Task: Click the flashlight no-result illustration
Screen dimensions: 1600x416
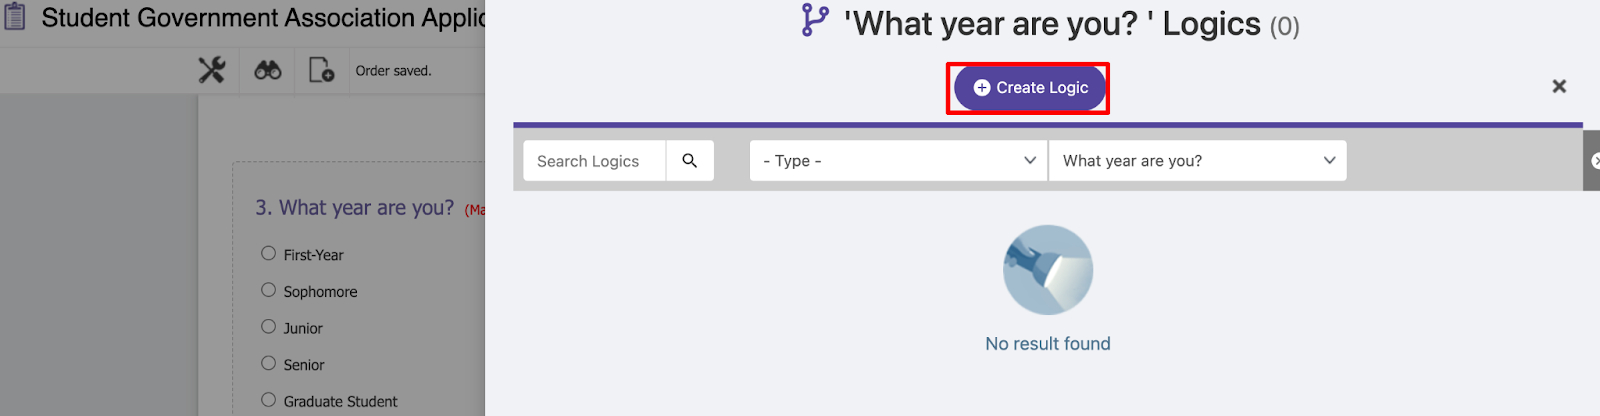Action: (x=1048, y=270)
